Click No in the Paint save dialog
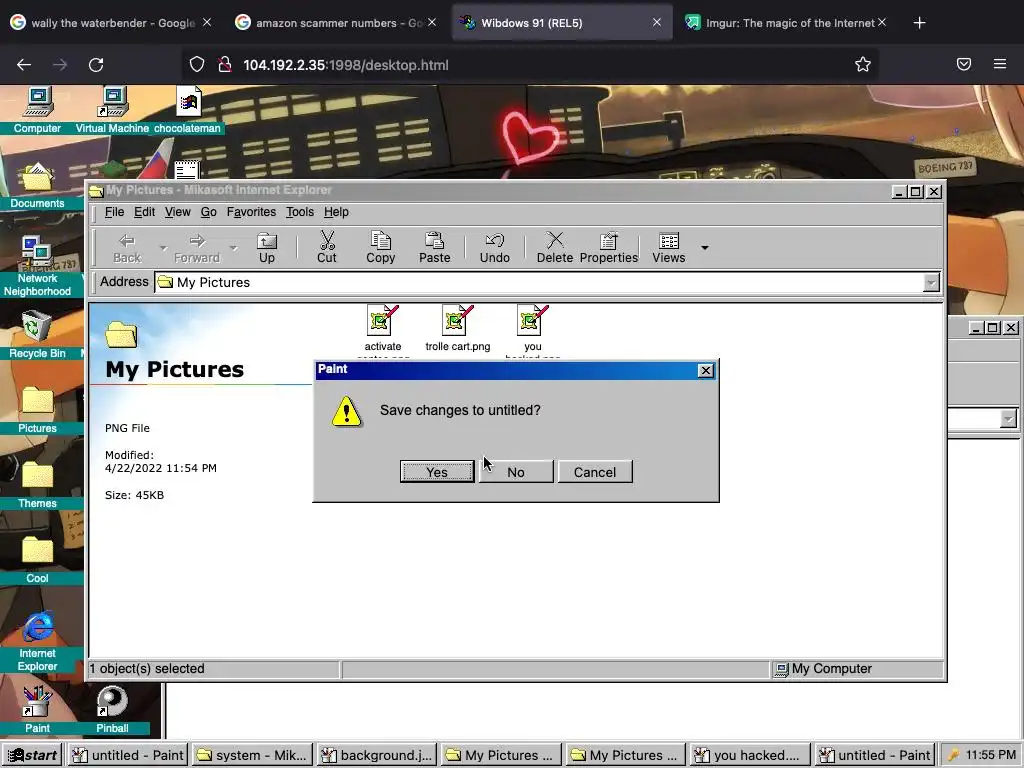1024x768 pixels. (516, 472)
